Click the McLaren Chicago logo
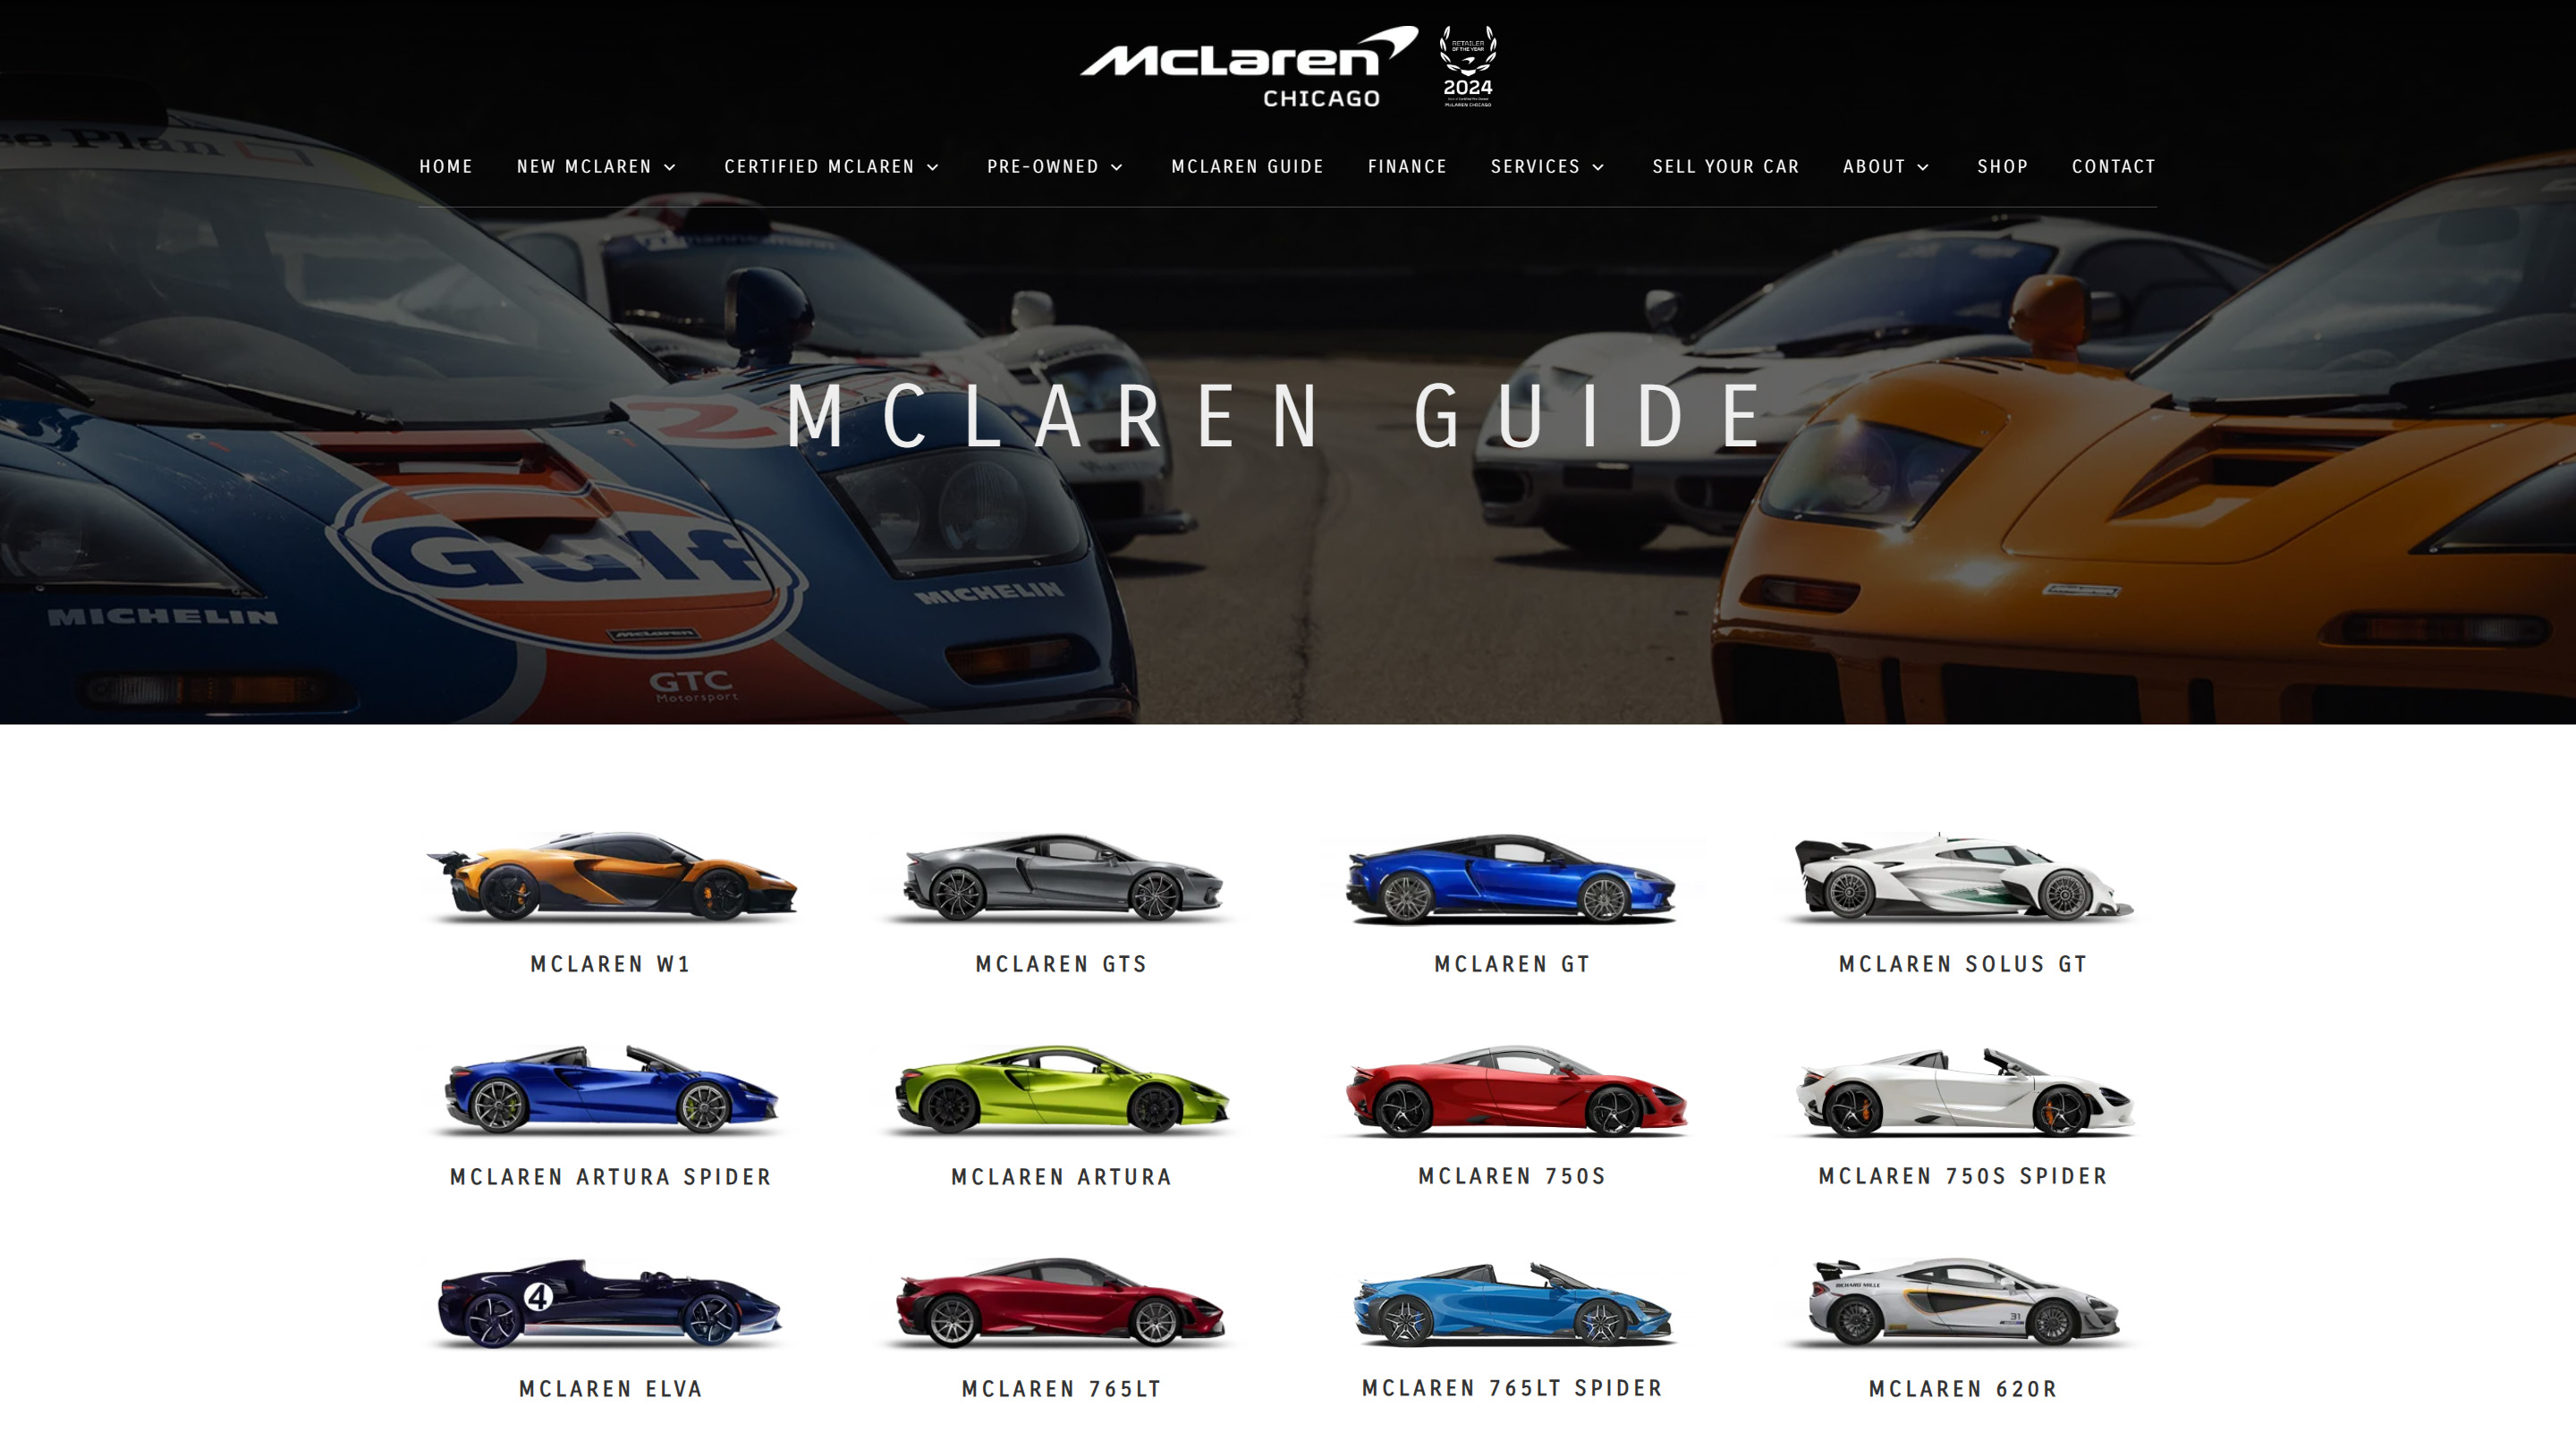The height and width of the screenshot is (1449, 2576). coord(1240,65)
